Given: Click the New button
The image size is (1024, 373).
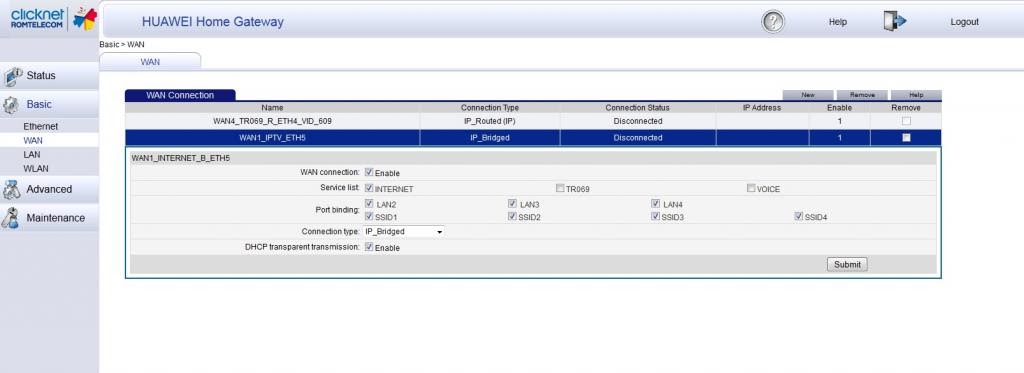Looking at the screenshot, I should tap(808, 95).
